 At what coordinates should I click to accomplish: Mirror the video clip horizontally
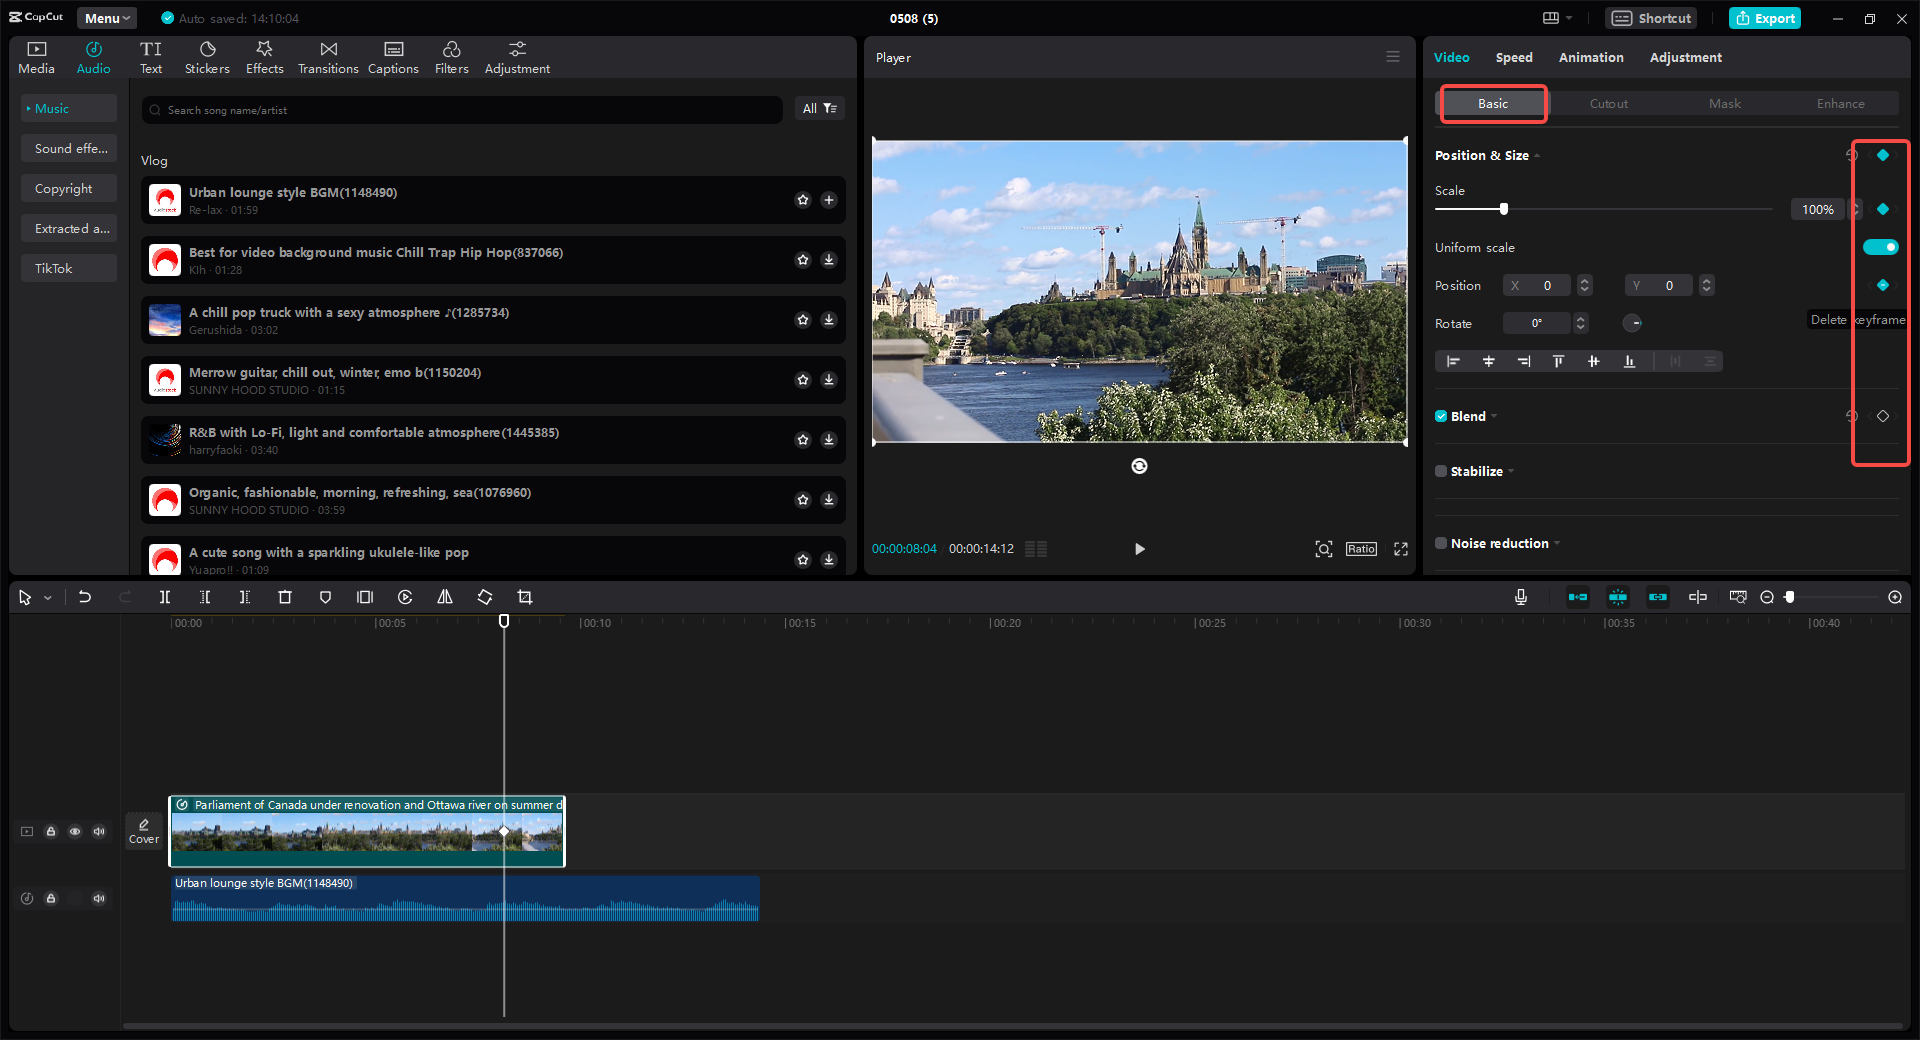(445, 597)
